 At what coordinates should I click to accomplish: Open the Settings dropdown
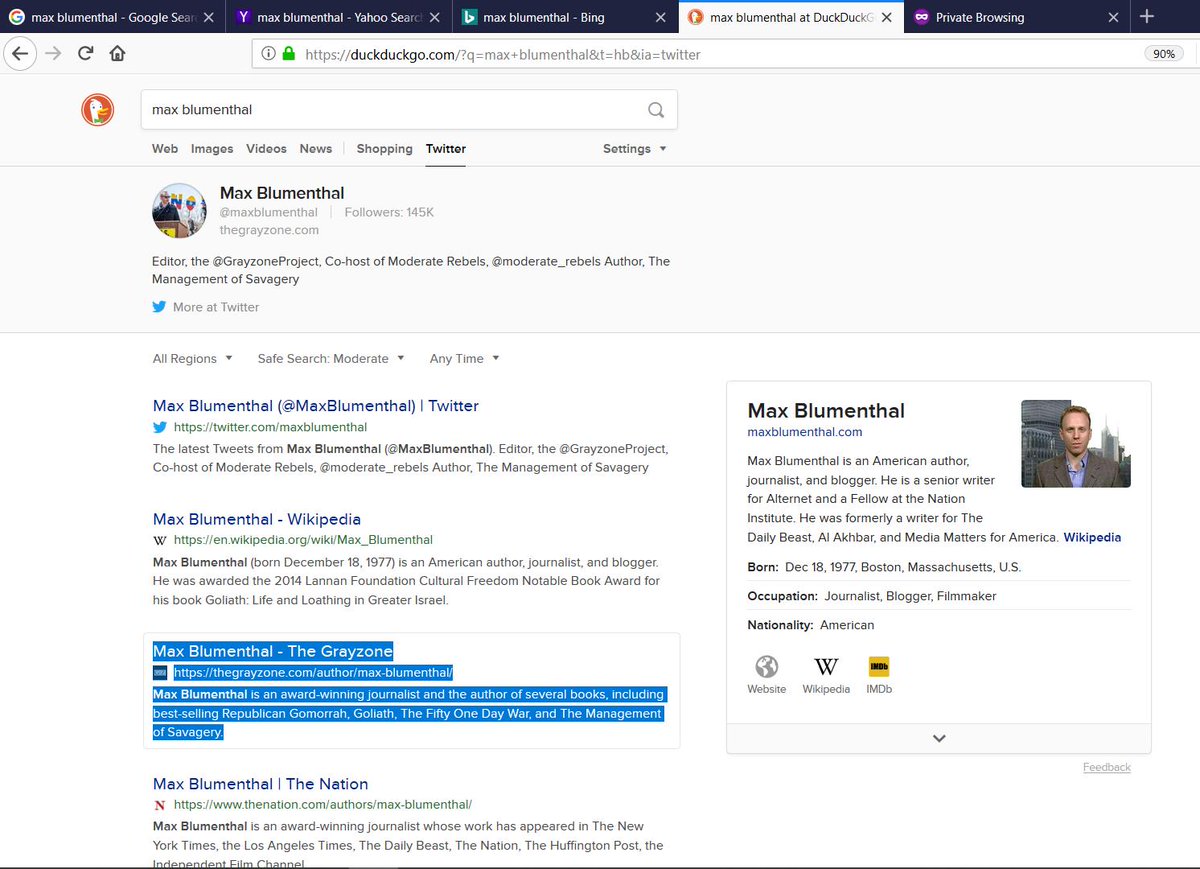click(x=634, y=149)
